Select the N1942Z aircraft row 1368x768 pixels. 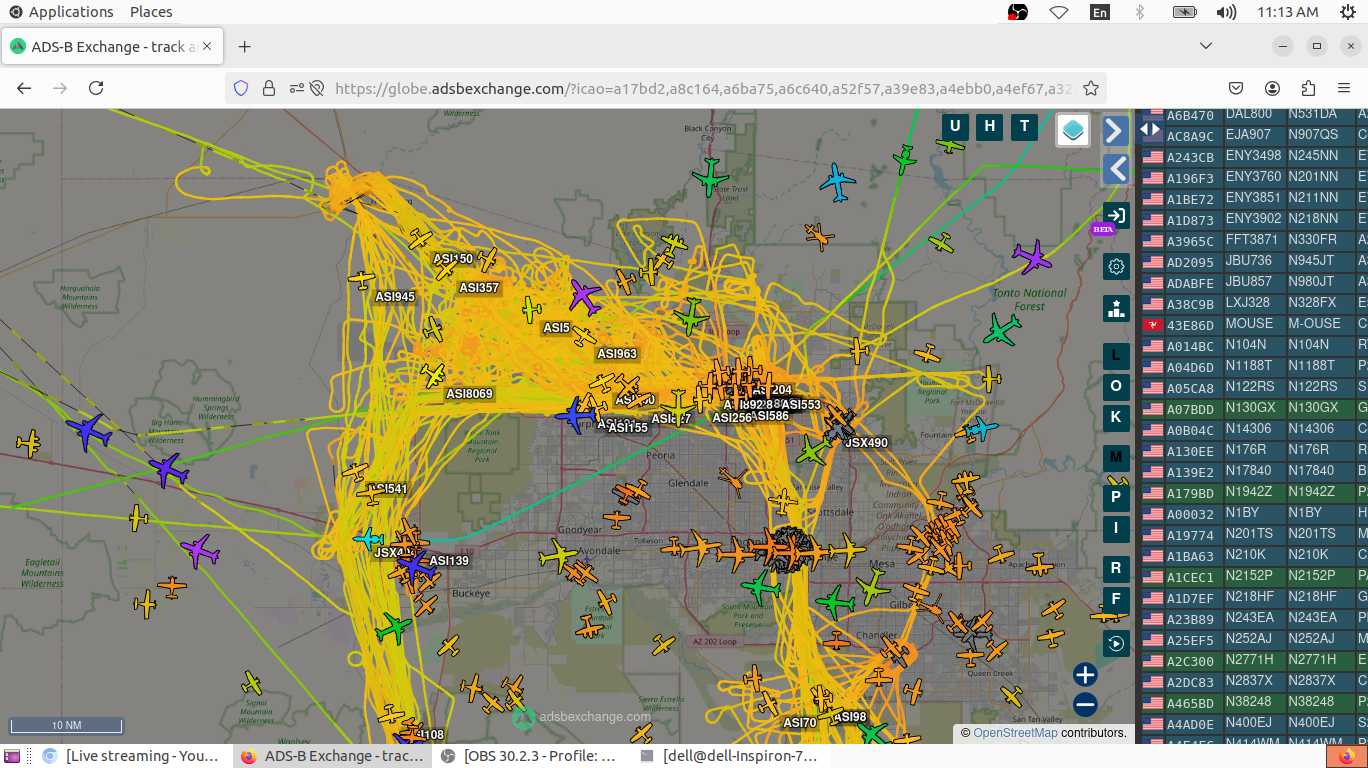[1253, 492]
